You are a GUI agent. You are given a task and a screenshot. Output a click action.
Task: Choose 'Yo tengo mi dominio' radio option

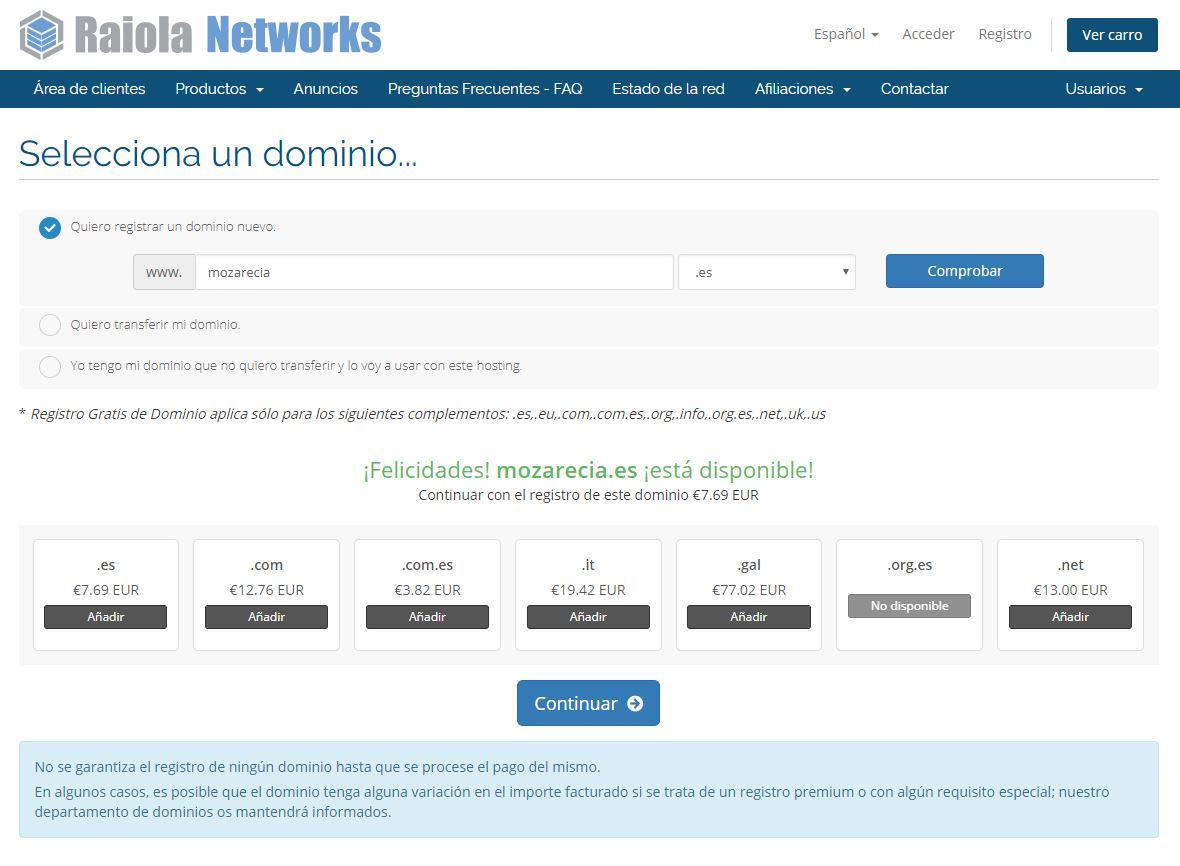click(50, 366)
